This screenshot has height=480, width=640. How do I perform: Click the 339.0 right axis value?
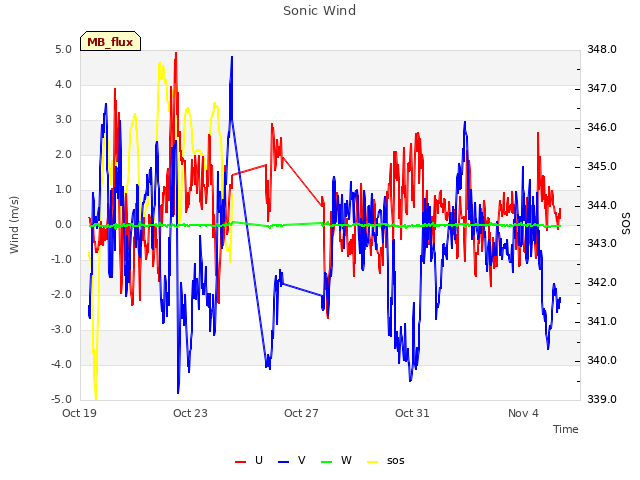click(602, 399)
